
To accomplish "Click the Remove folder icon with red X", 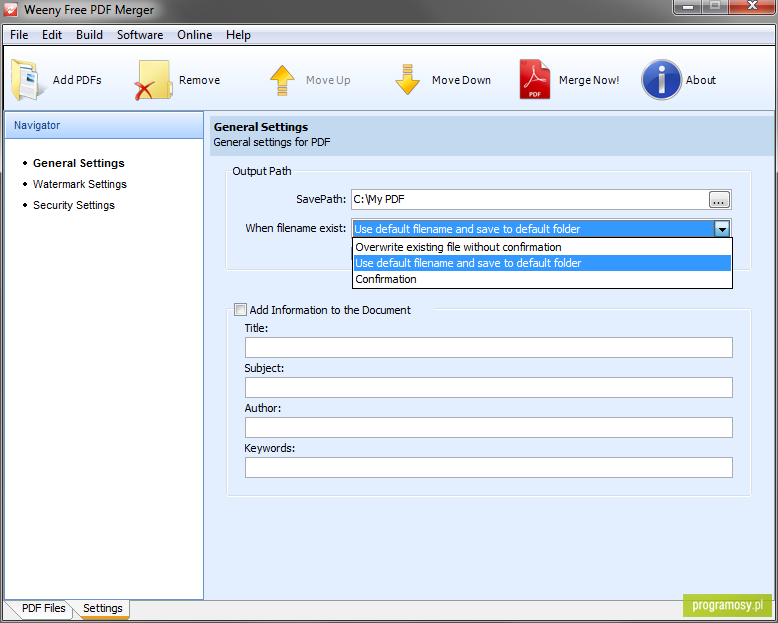I will pyautogui.click(x=153, y=80).
